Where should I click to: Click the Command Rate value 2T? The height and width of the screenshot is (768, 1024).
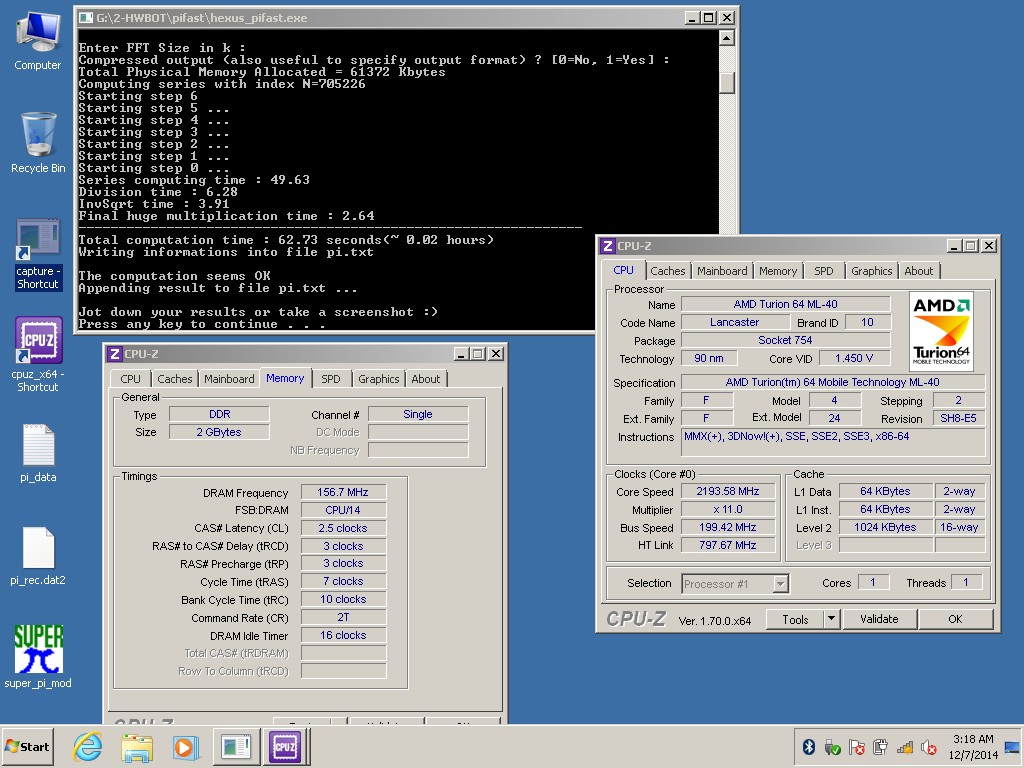pos(343,618)
